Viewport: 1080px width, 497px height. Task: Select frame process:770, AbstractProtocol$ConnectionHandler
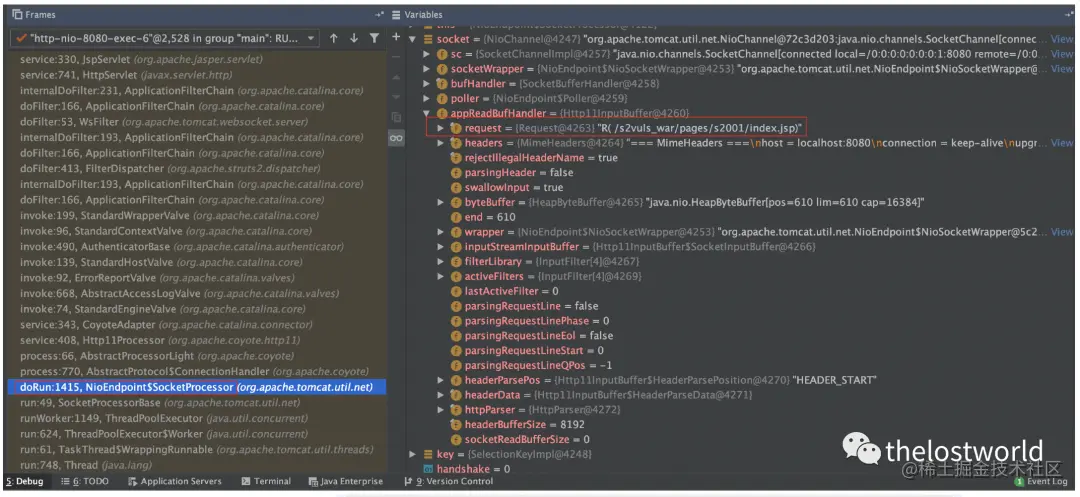point(196,372)
